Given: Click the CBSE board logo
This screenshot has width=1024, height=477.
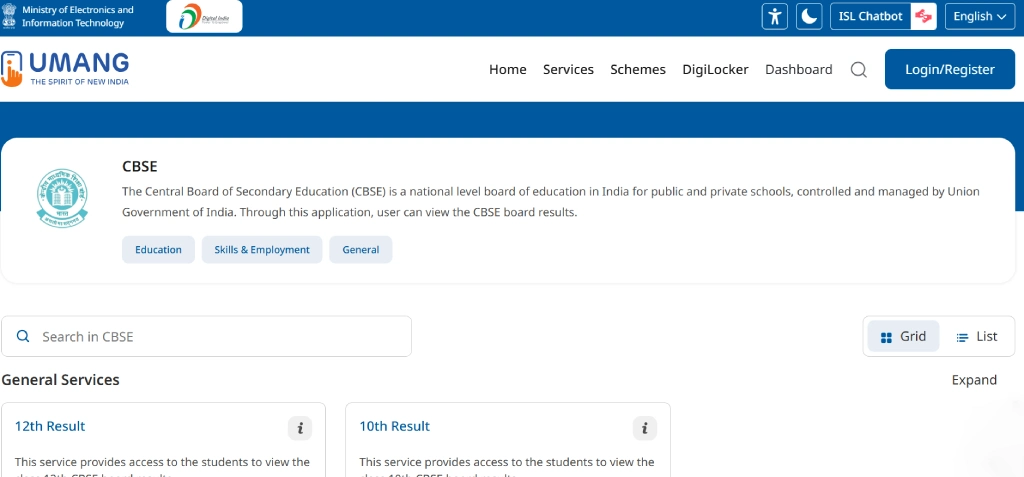Looking at the screenshot, I should (62, 198).
